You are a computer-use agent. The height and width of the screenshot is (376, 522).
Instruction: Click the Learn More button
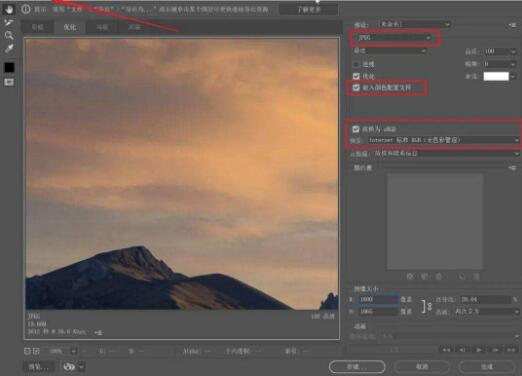click(x=309, y=10)
